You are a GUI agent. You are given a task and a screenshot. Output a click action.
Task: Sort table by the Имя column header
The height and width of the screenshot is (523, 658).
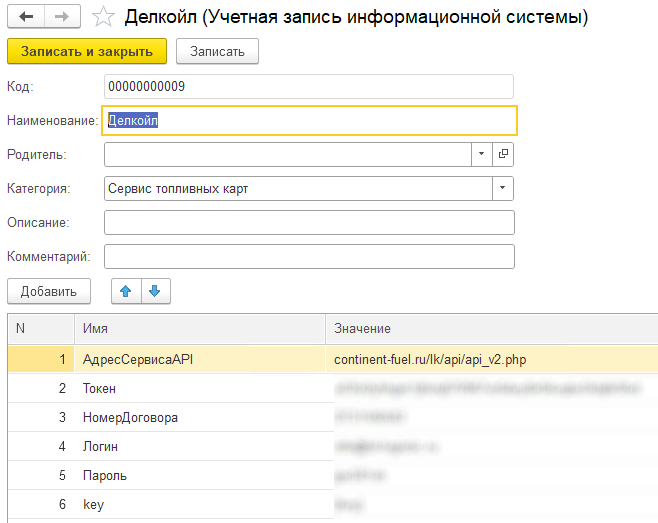pos(198,328)
